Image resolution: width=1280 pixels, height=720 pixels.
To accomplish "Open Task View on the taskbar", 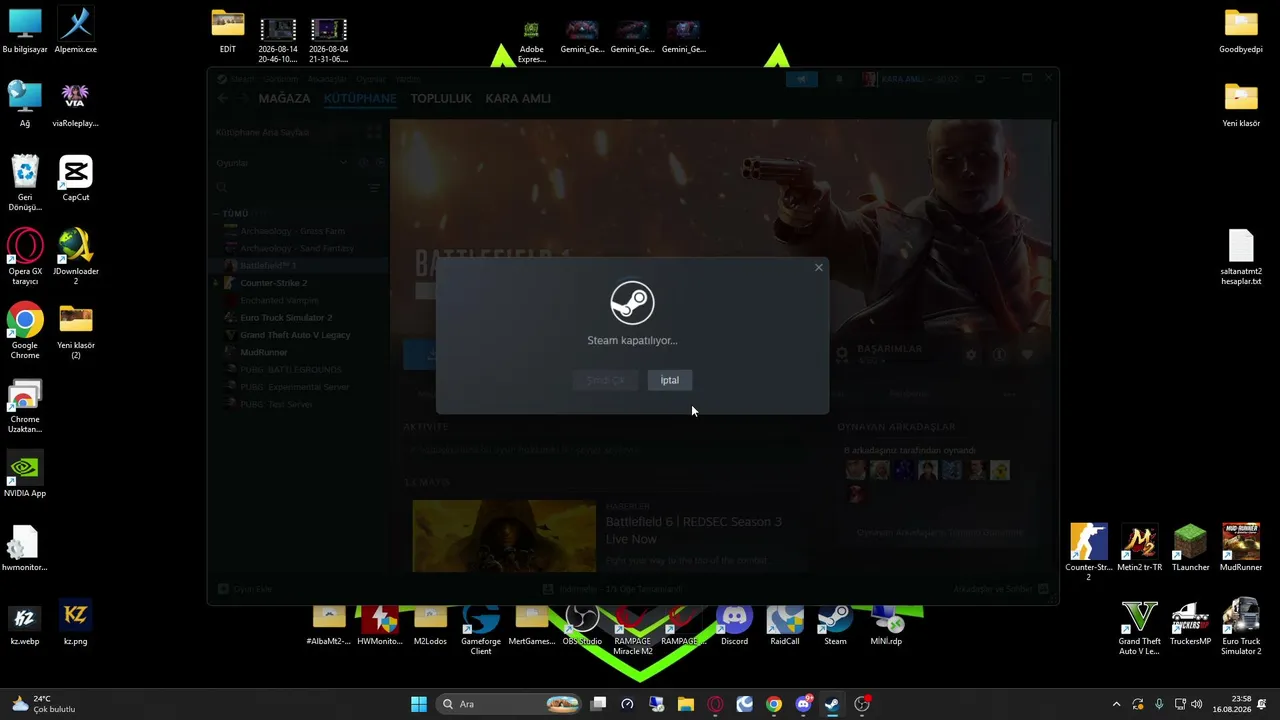I will pos(598,704).
